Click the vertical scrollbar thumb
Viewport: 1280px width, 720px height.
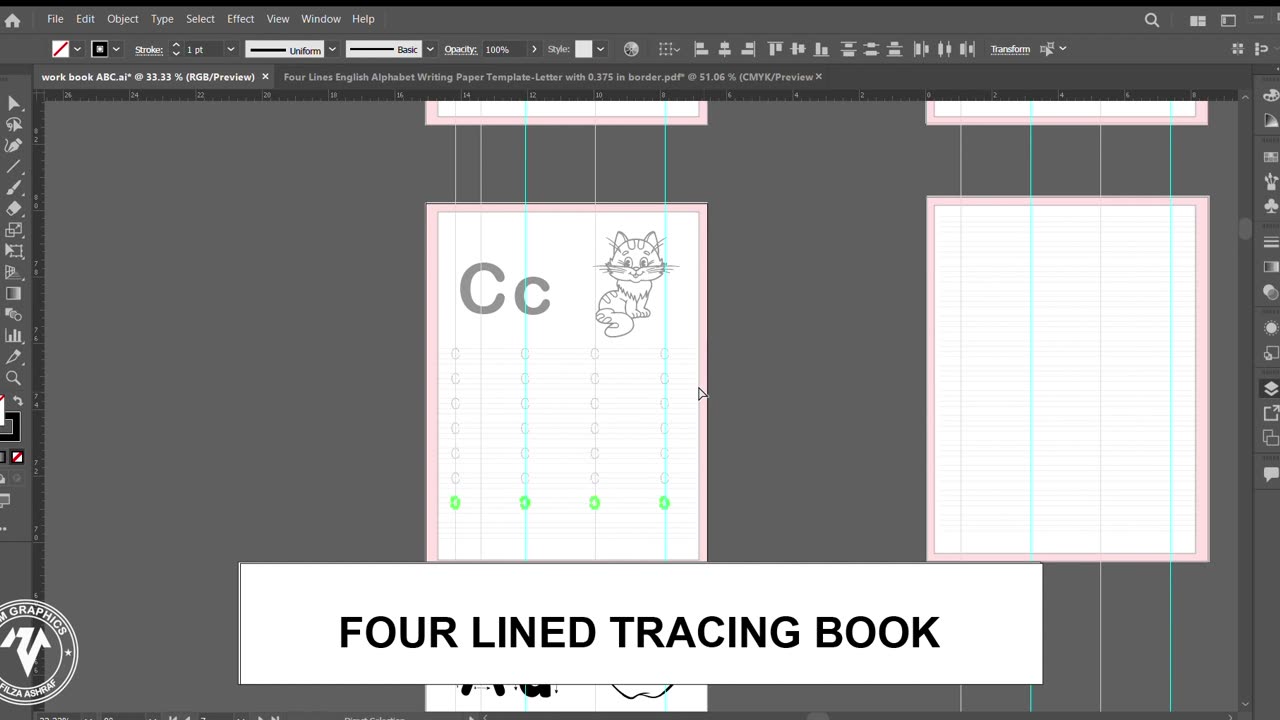(1245, 228)
